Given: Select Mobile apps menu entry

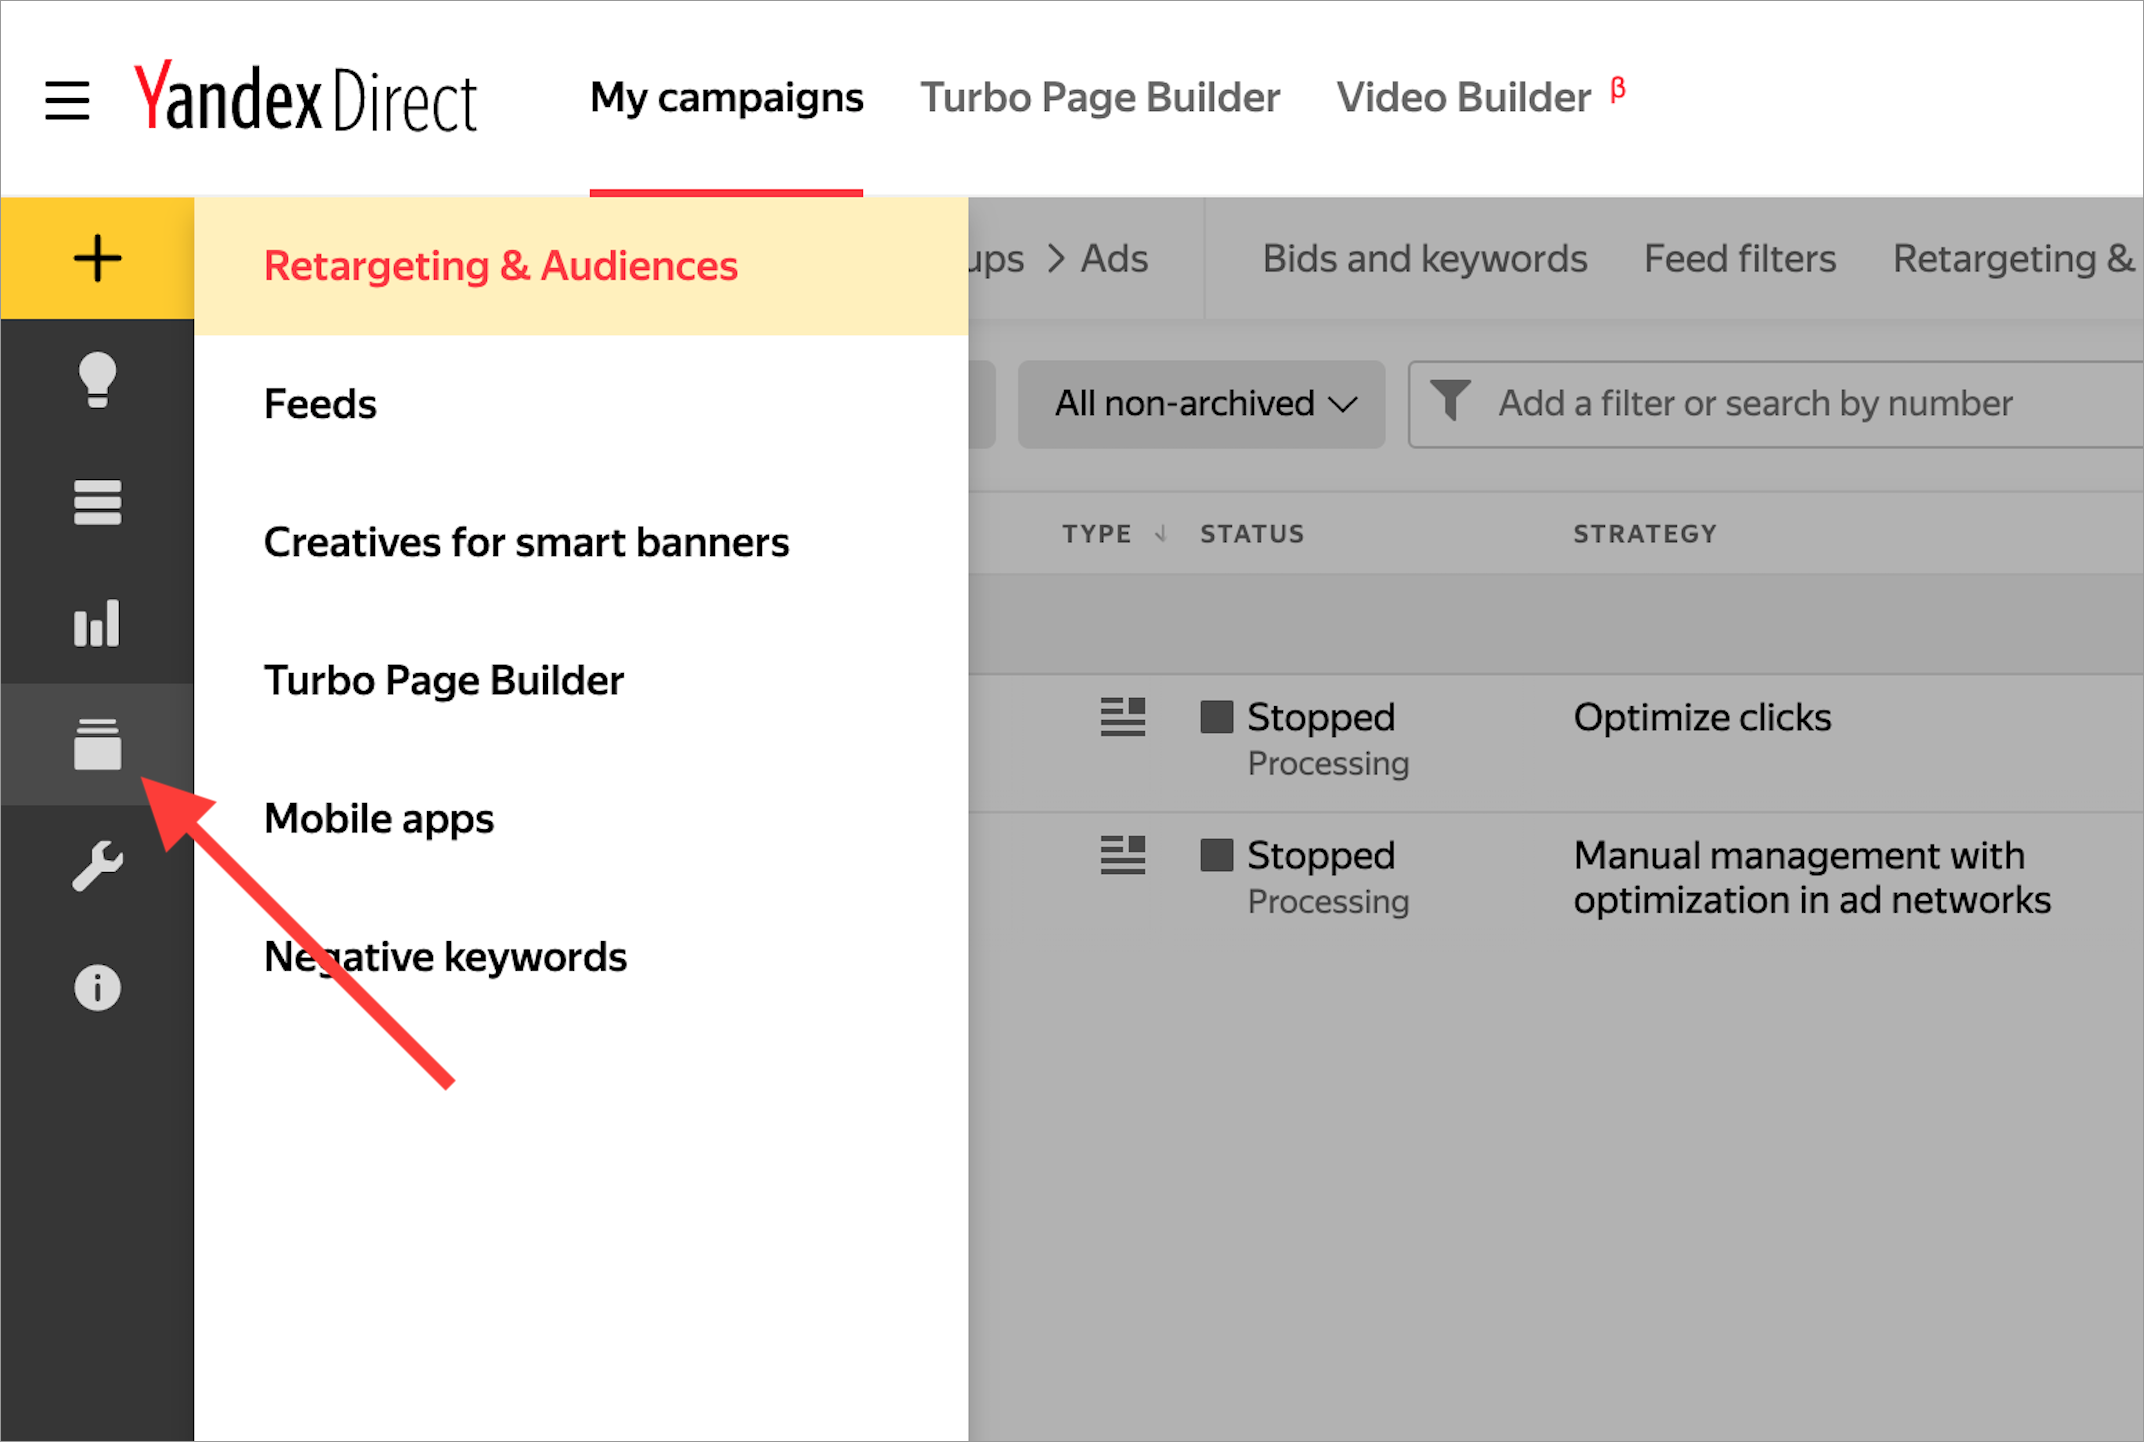Looking at the screenshot, I should pos(378,819).
